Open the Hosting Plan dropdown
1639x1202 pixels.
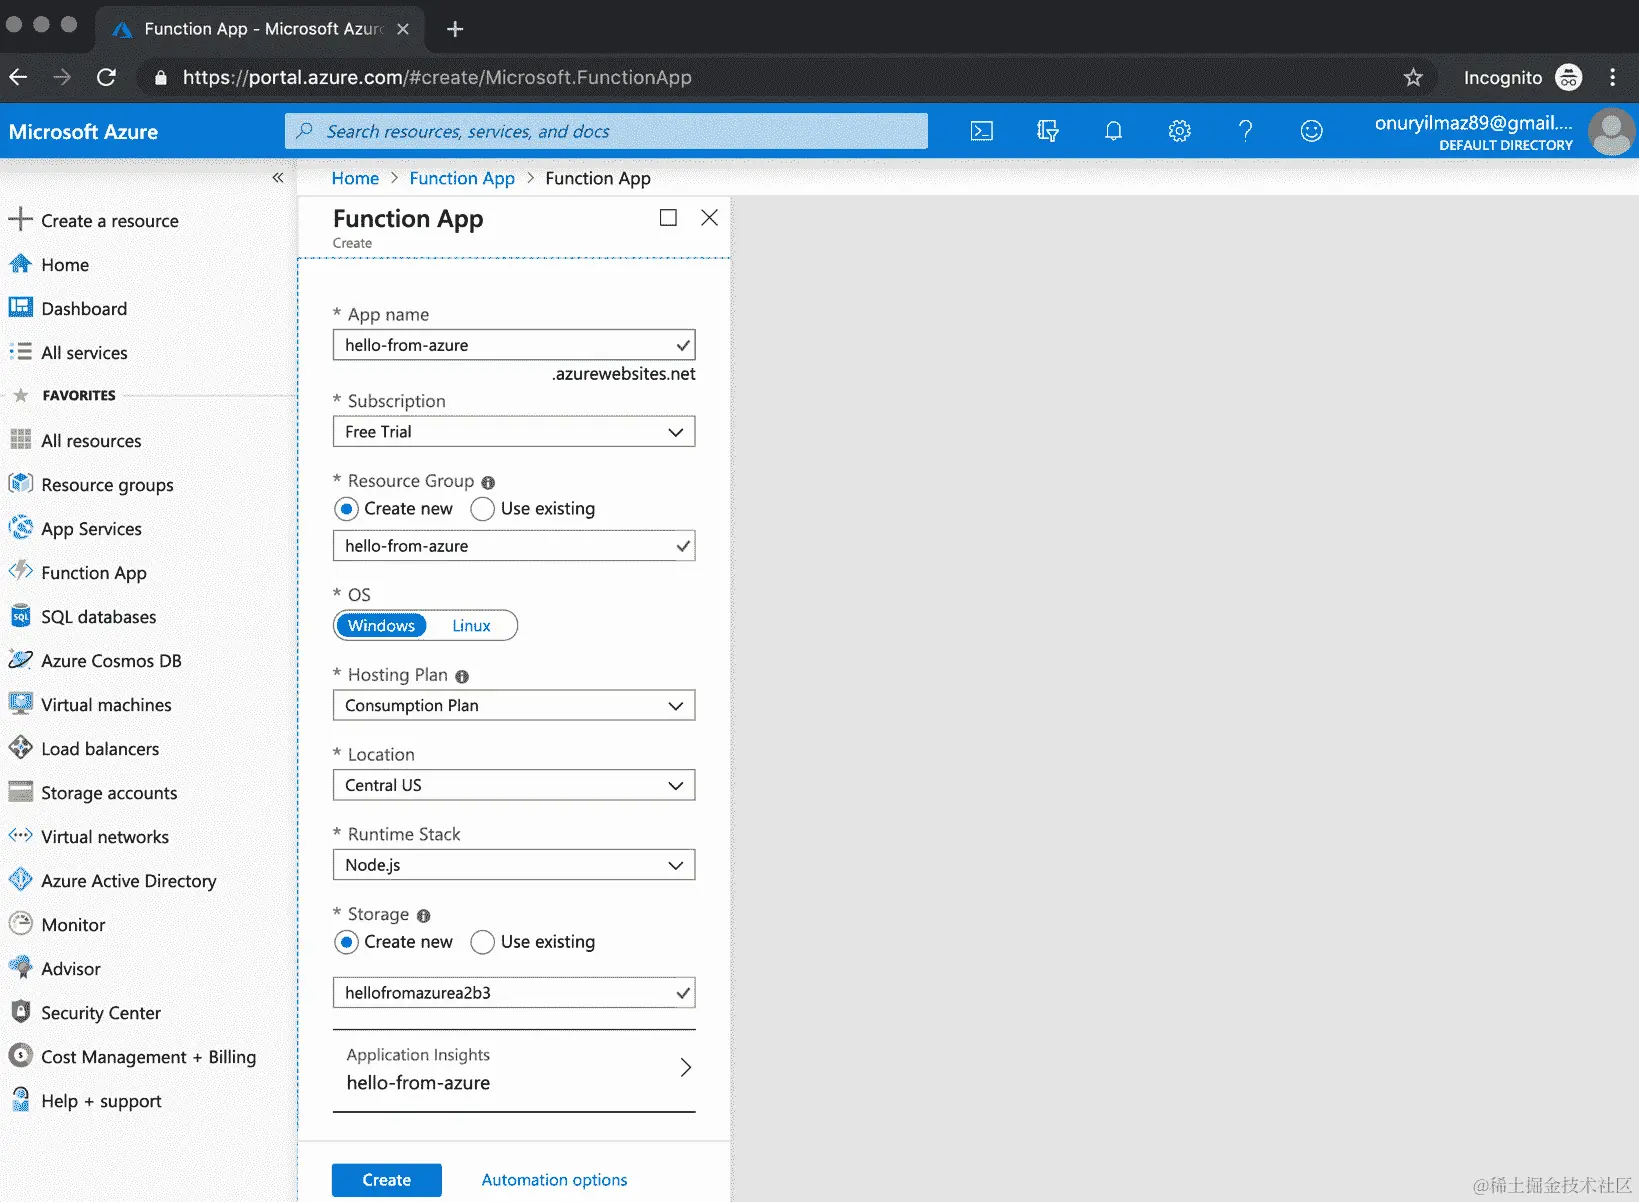pos(514,706)
